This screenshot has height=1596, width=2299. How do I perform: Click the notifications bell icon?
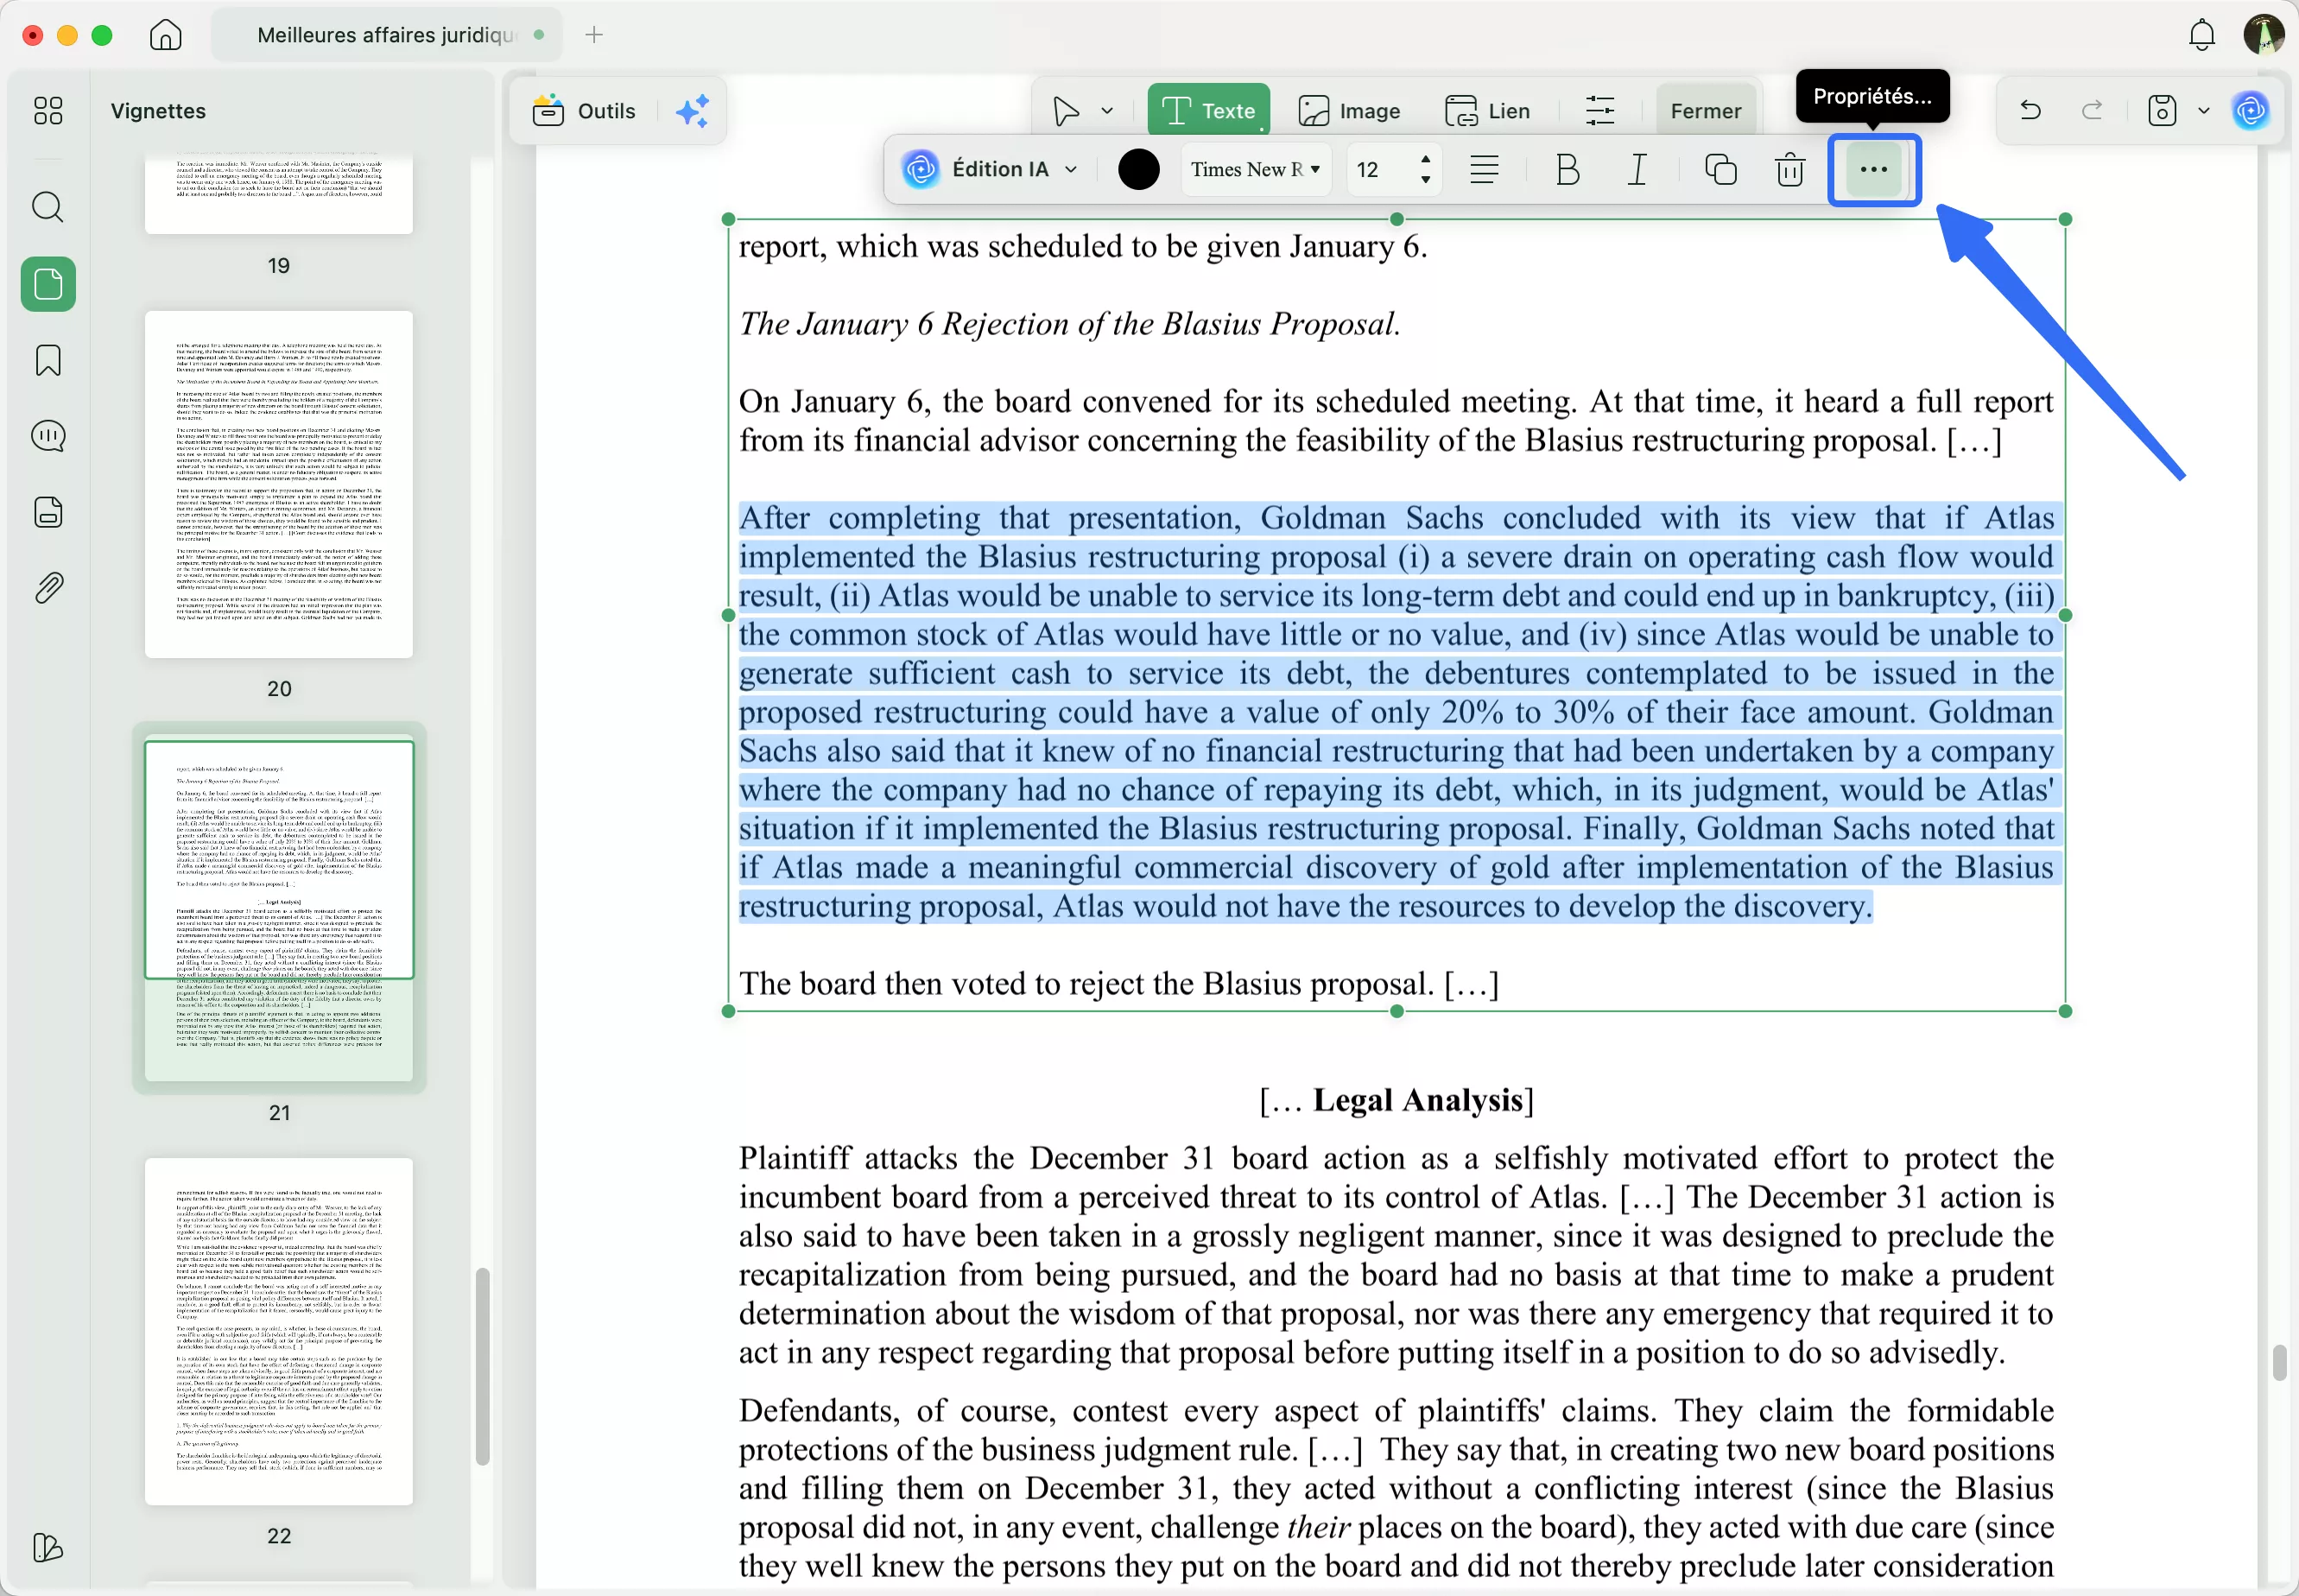click(x=2201, y=35)
